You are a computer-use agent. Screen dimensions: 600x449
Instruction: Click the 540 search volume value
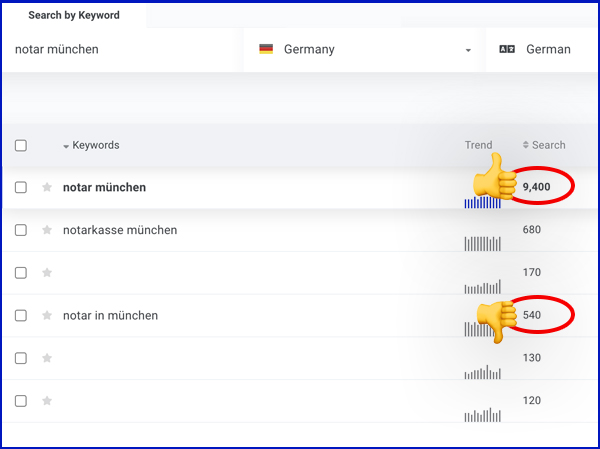pos(532,315)
